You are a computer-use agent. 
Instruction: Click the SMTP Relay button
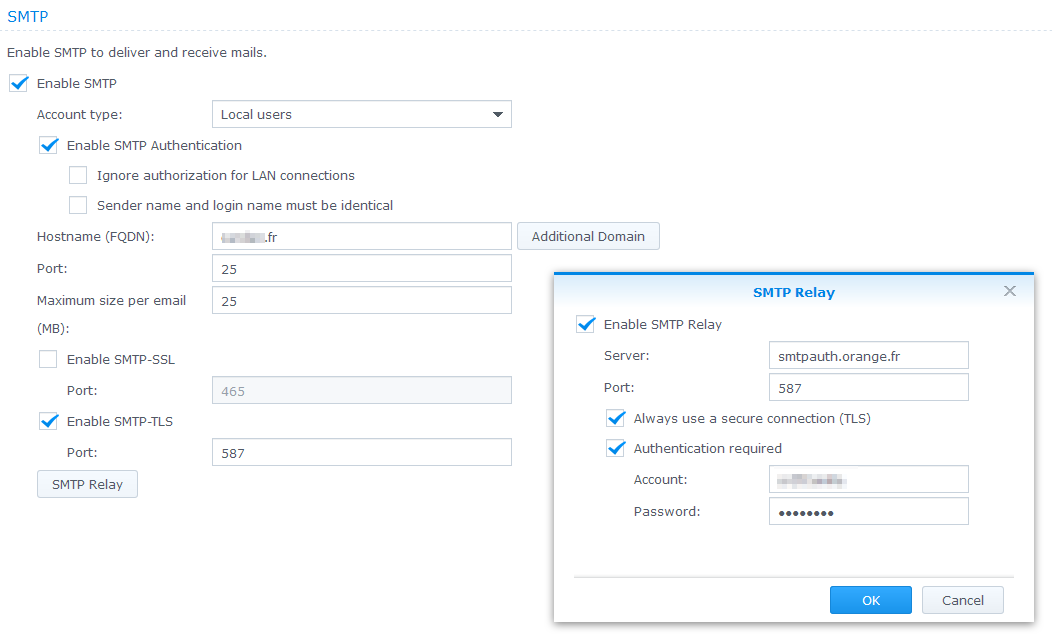pos(87,484)
